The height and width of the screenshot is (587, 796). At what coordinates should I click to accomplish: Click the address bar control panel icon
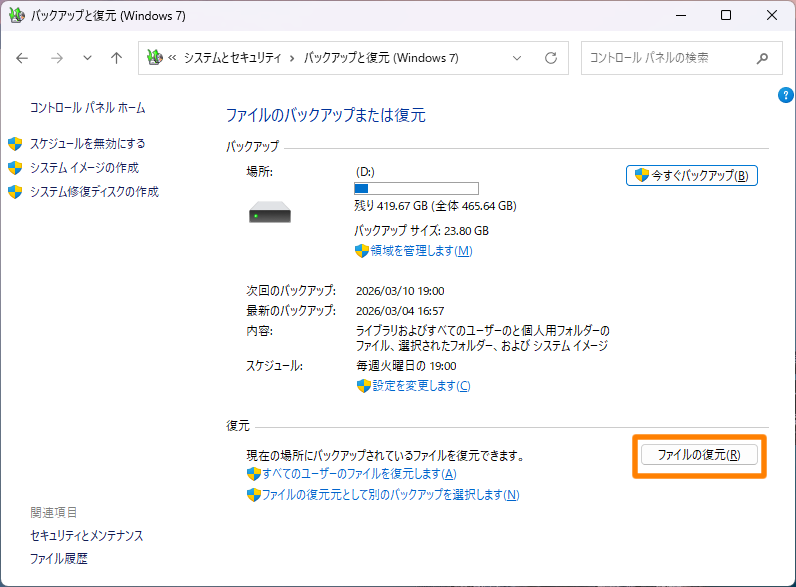(154, 58)
